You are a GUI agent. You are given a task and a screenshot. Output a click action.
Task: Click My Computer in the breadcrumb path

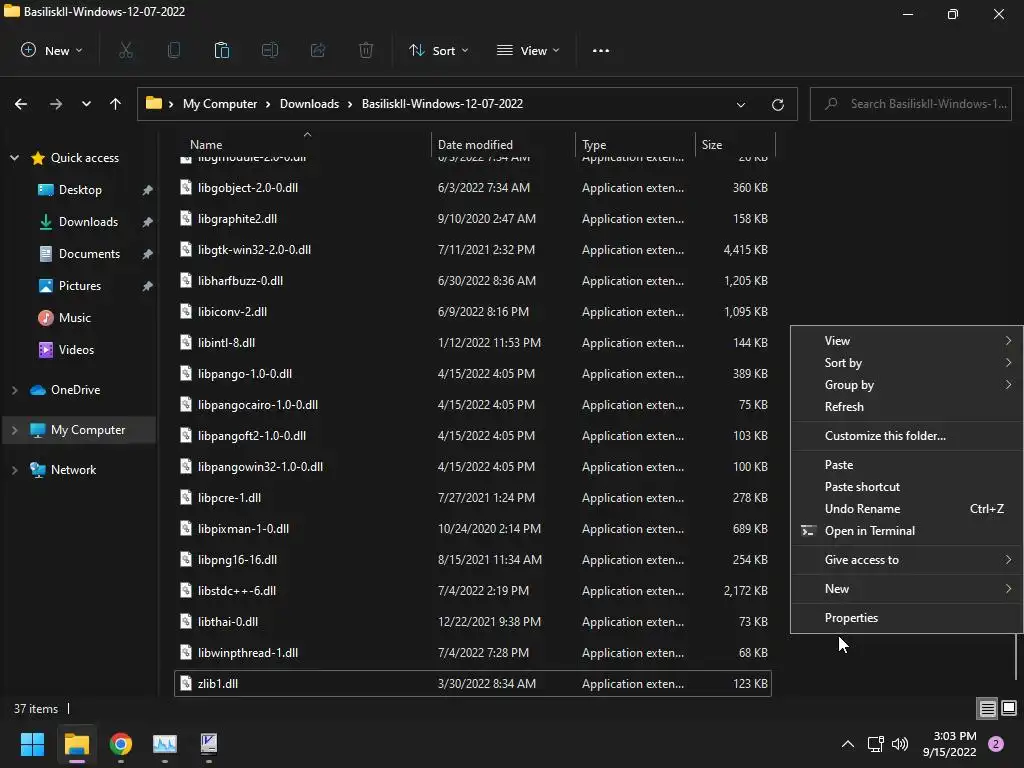pos(220,104)
